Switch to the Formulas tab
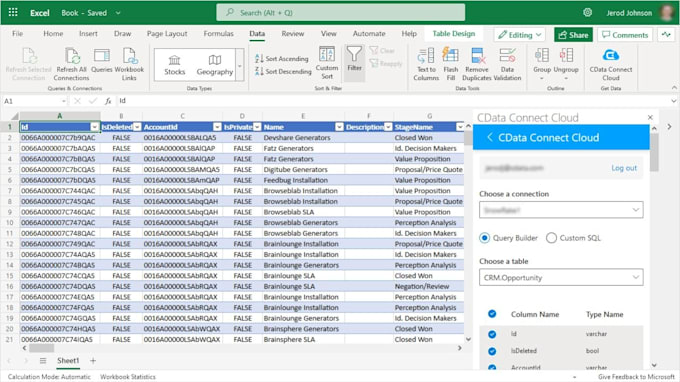 219,33
